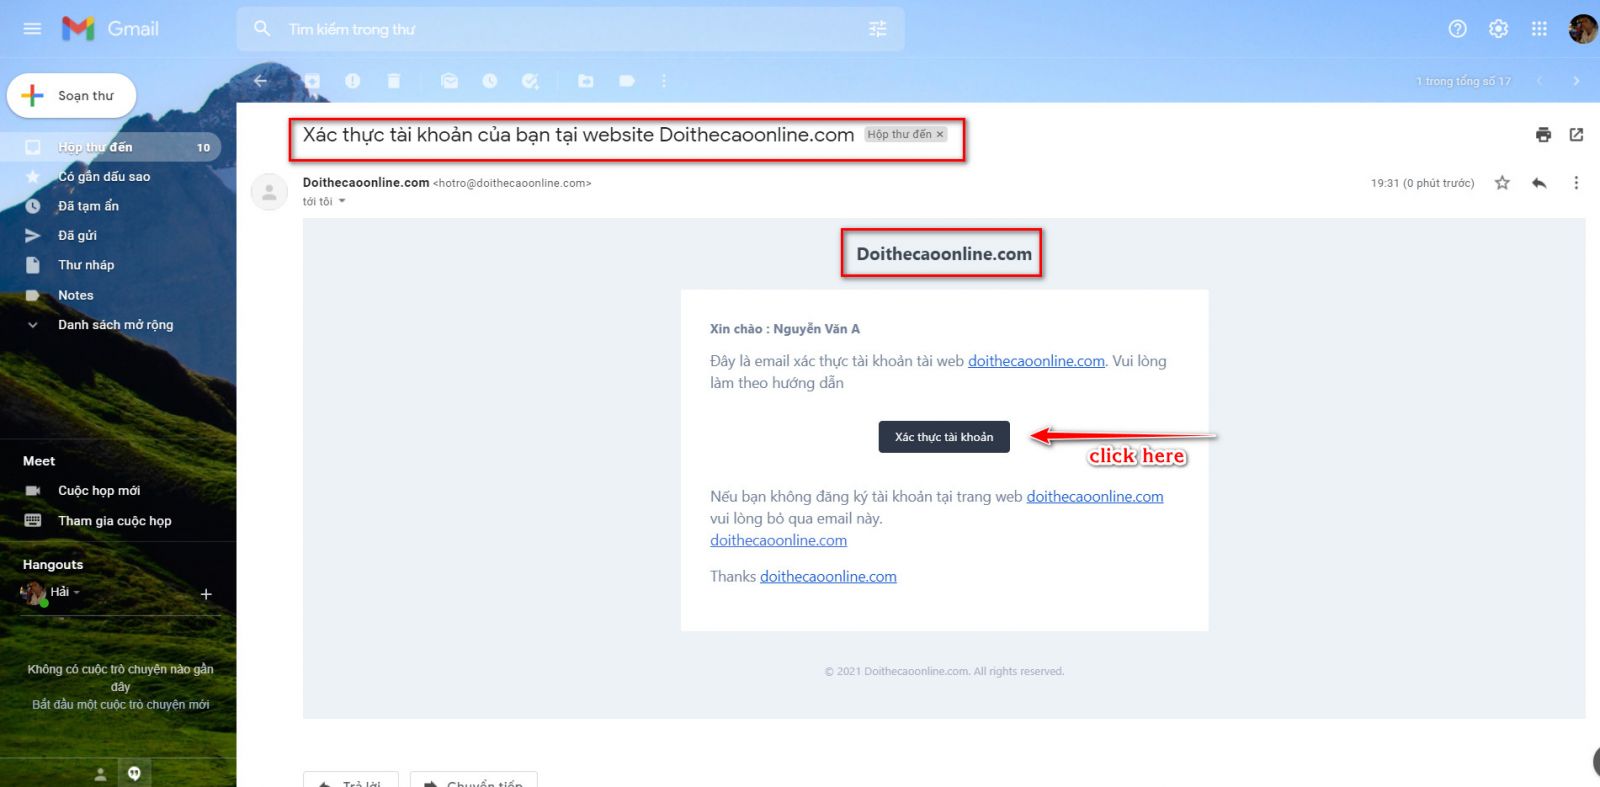This screenshot has height=787, width=1600.
Task: Click the email subject Xác thực tài khoản
Action: (x=578, y=135)
